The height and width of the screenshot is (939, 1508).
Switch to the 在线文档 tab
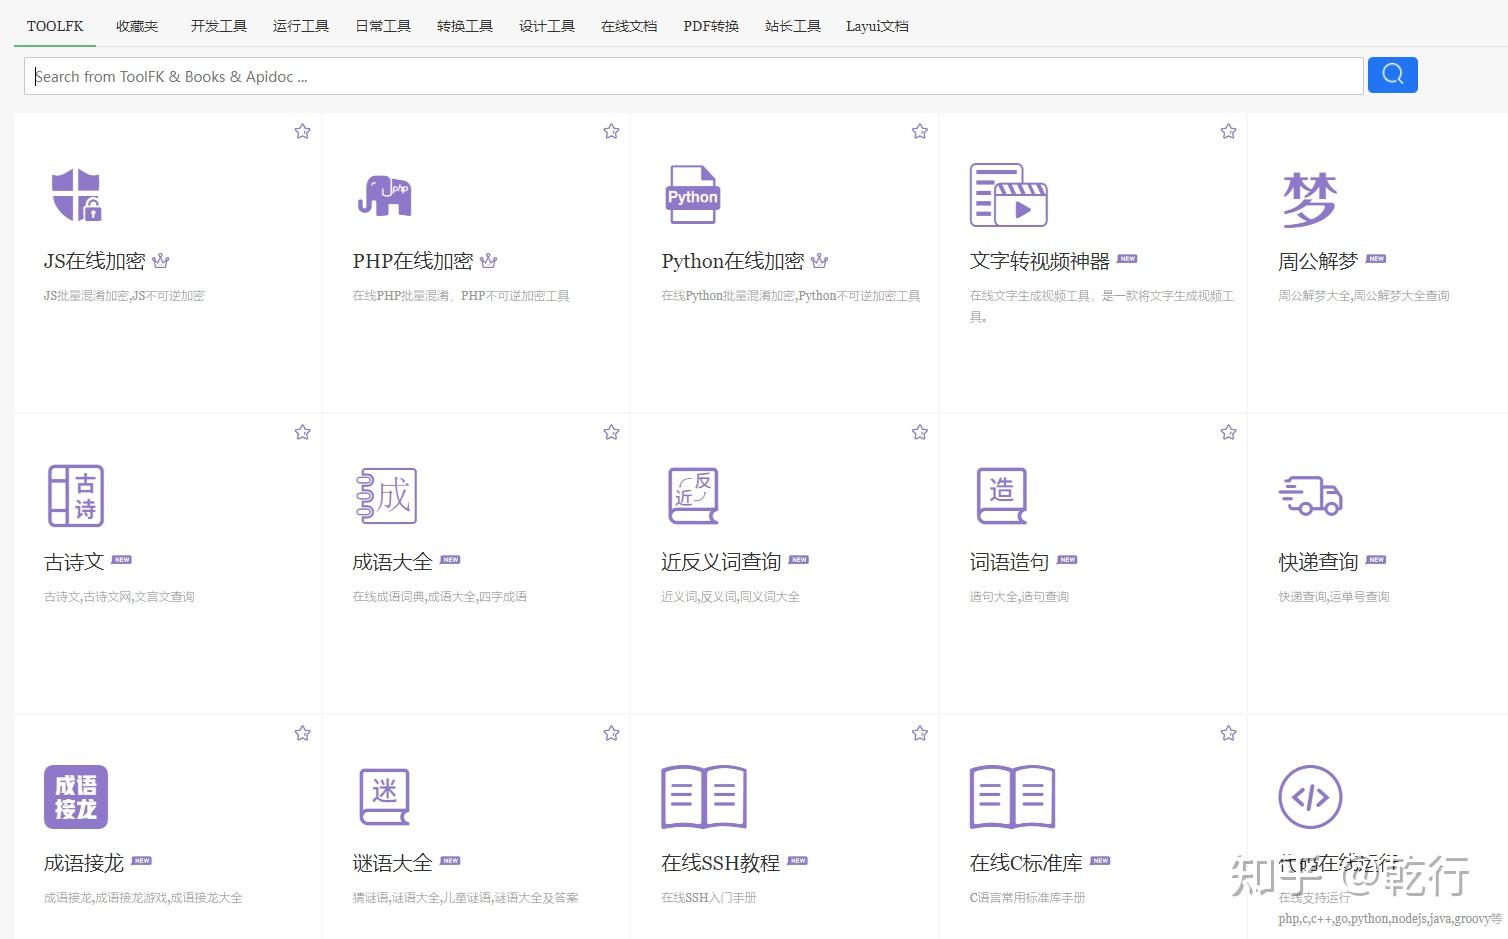pyautogui.click(x=629, y=26)
